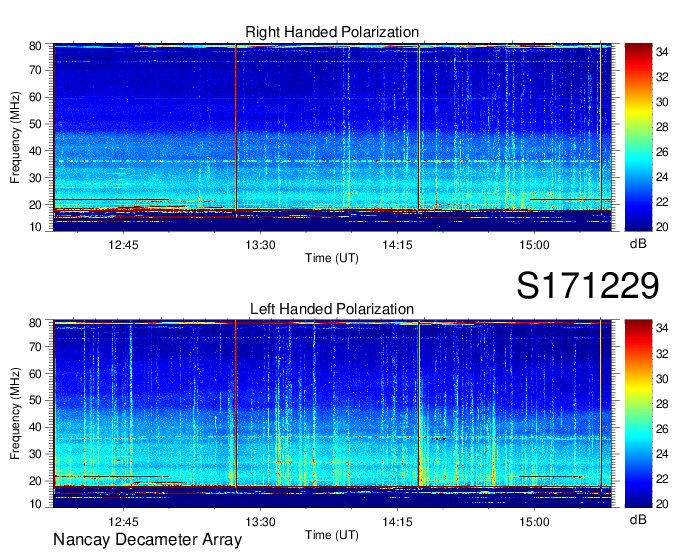Click the 70 MHz tick of Left Handed plot
Image resolution: width=680 pixels, height=552 pixels.
click(x=35, y=346)
